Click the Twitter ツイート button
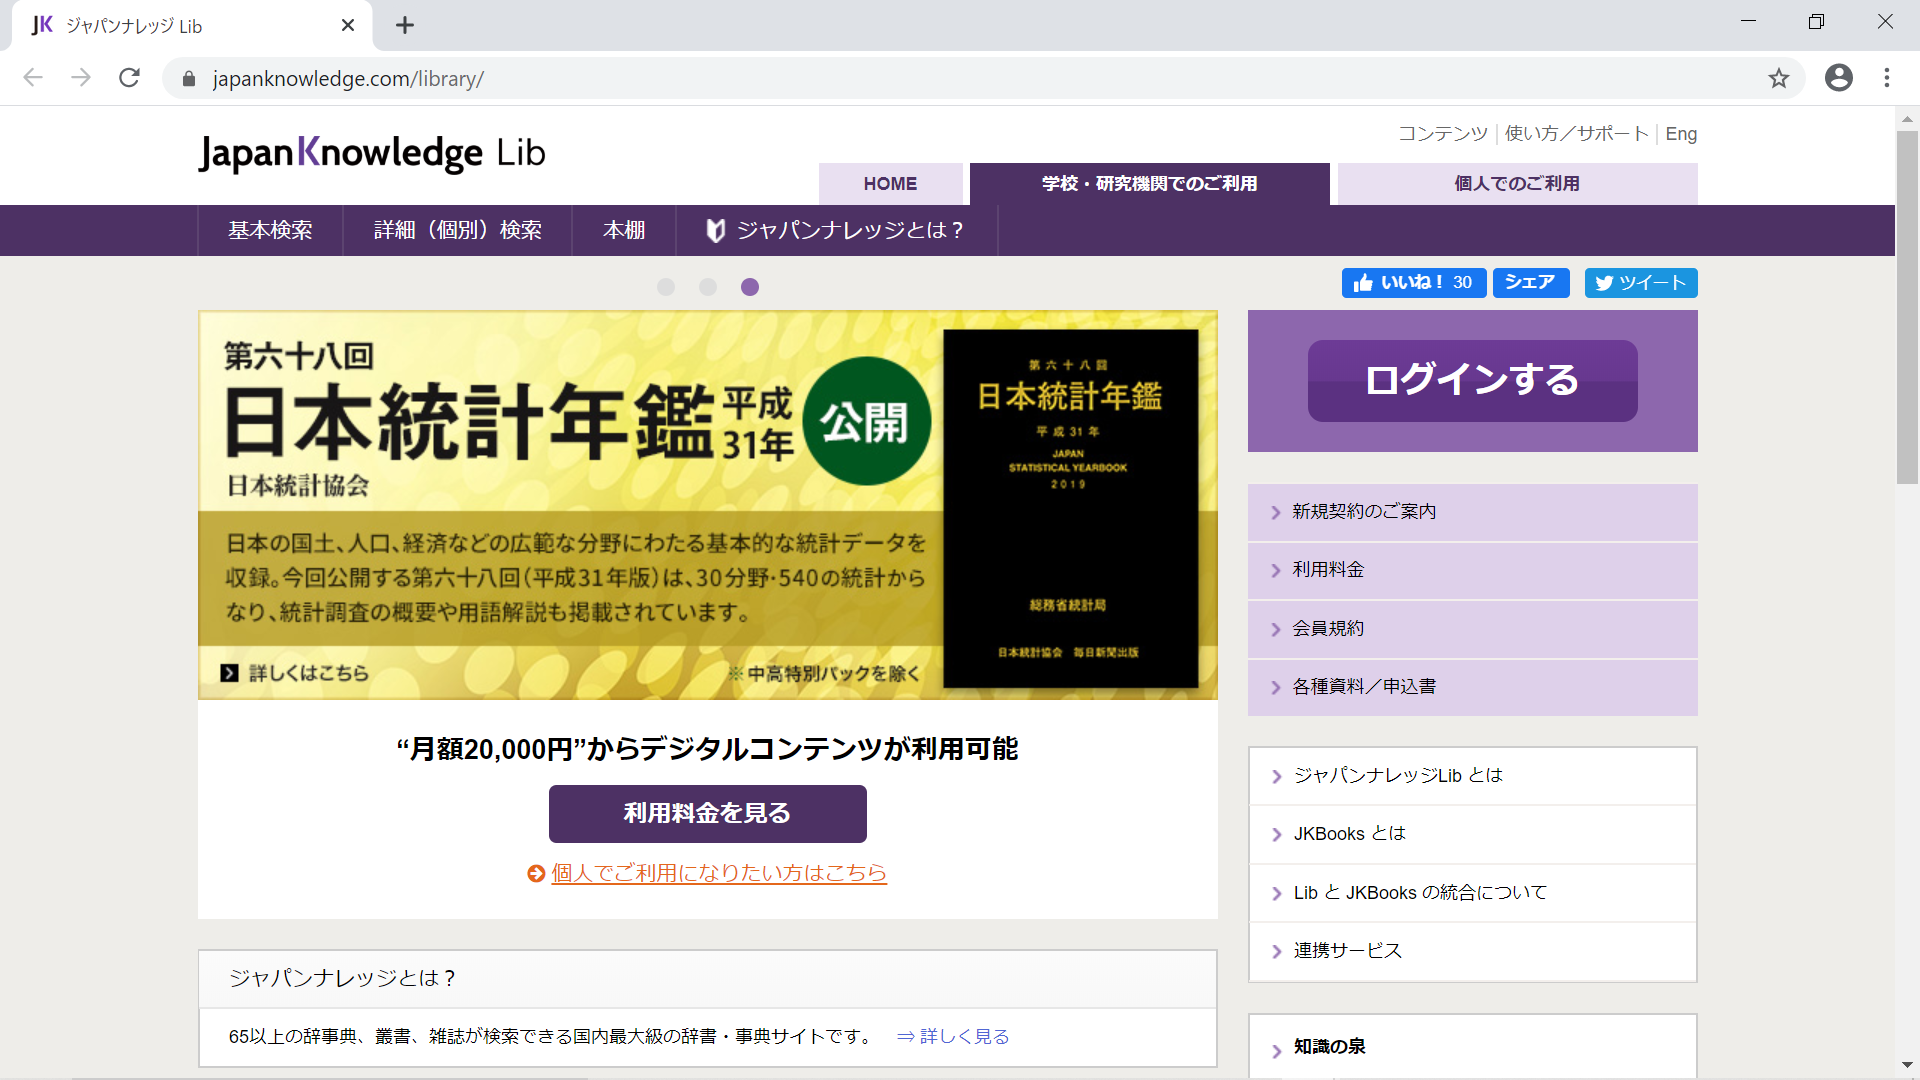Image resolution: width=1920 pixels, height=1080 pixels. (1640, 283)
